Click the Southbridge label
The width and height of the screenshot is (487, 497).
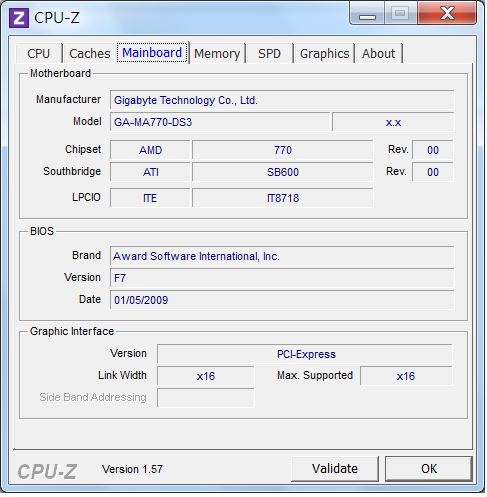(72, 171)
